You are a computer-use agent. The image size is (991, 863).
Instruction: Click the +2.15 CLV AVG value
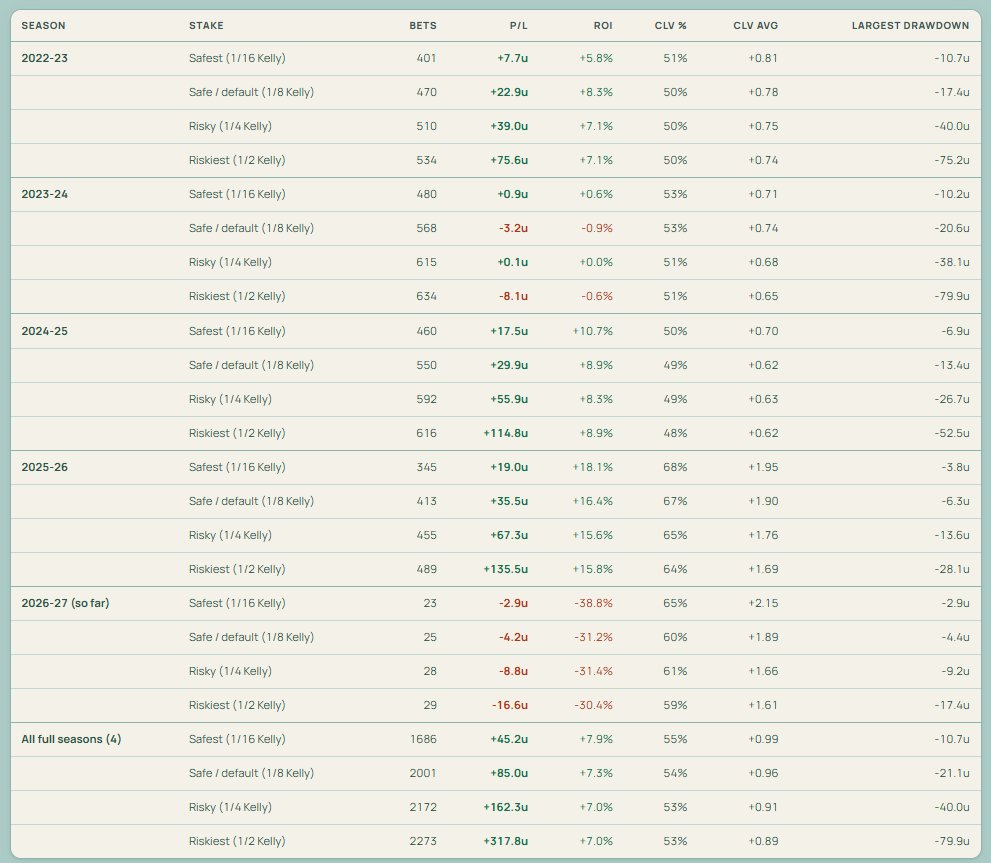pos(763,603)
